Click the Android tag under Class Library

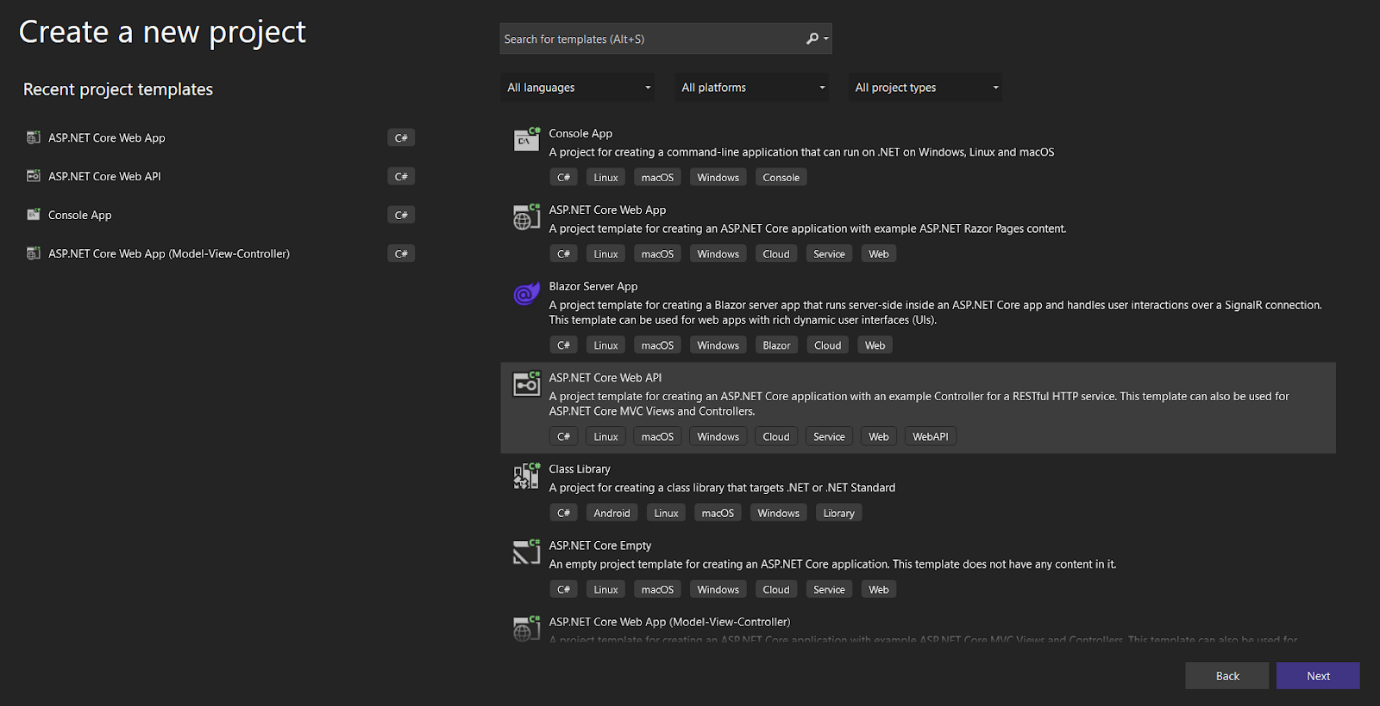click(612, 513)
